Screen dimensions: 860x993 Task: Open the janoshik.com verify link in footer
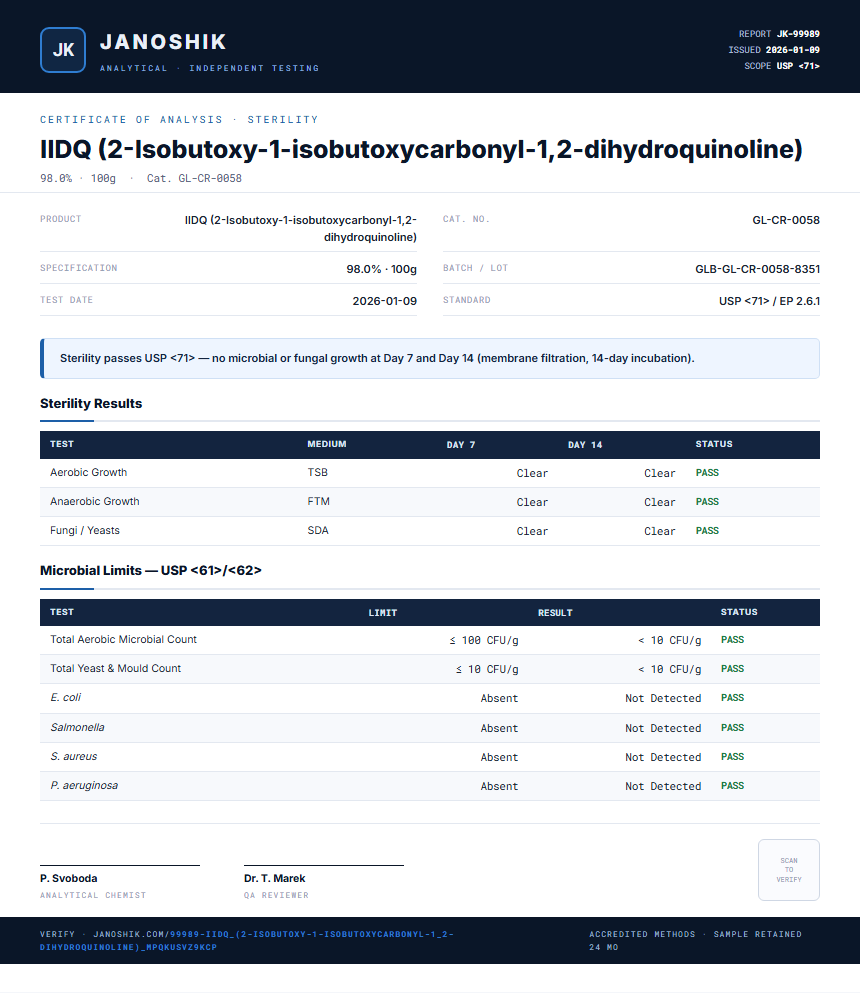point(247,940)
